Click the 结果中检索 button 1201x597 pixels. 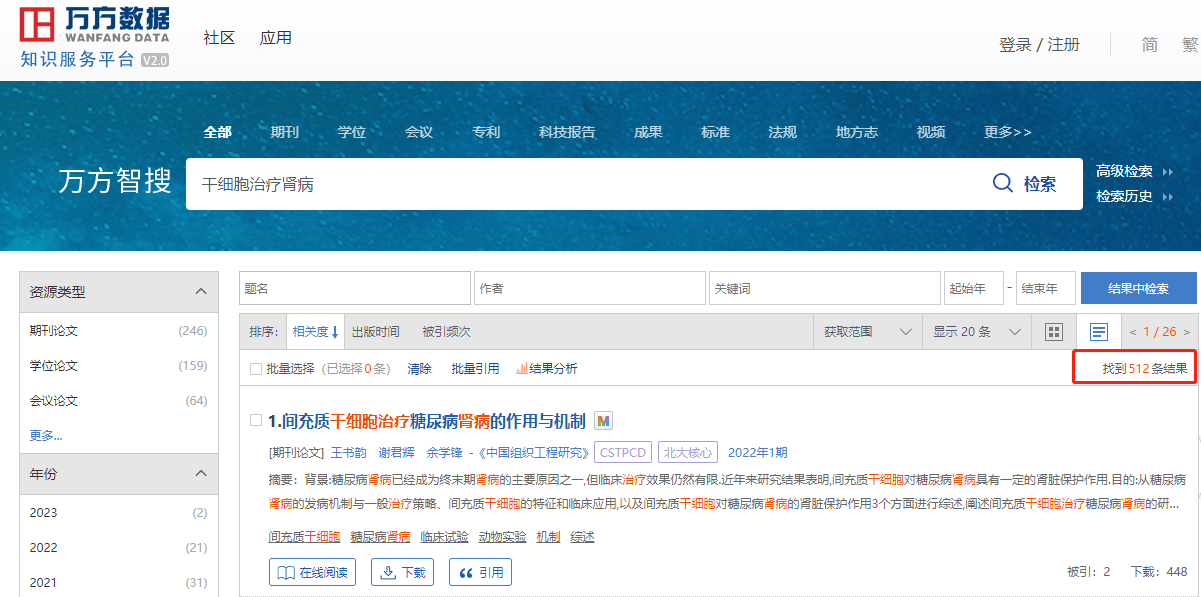pos(1138,289)
